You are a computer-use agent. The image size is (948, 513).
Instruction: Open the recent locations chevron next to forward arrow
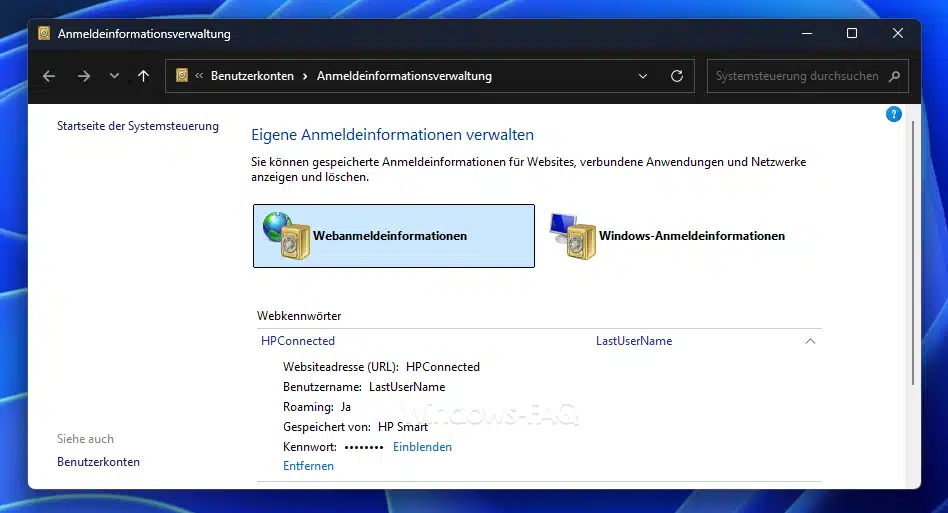[114, 76]
